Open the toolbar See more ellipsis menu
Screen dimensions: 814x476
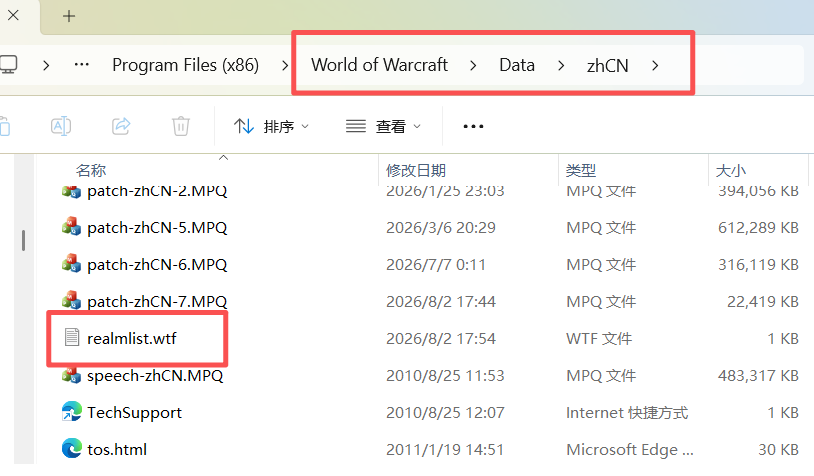(x=473, y=126)
